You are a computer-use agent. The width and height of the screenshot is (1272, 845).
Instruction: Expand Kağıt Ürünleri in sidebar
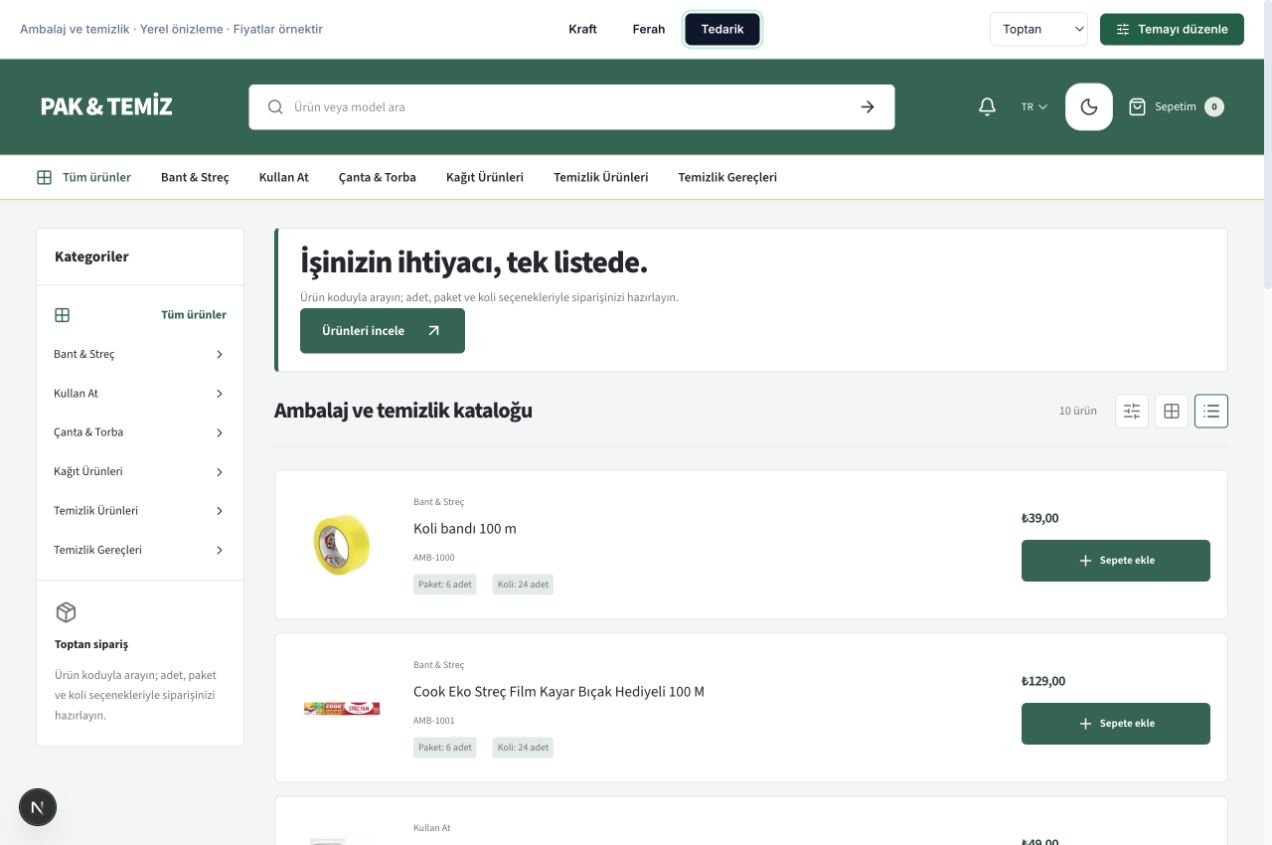pyautogui.click(x=140, y=471)
